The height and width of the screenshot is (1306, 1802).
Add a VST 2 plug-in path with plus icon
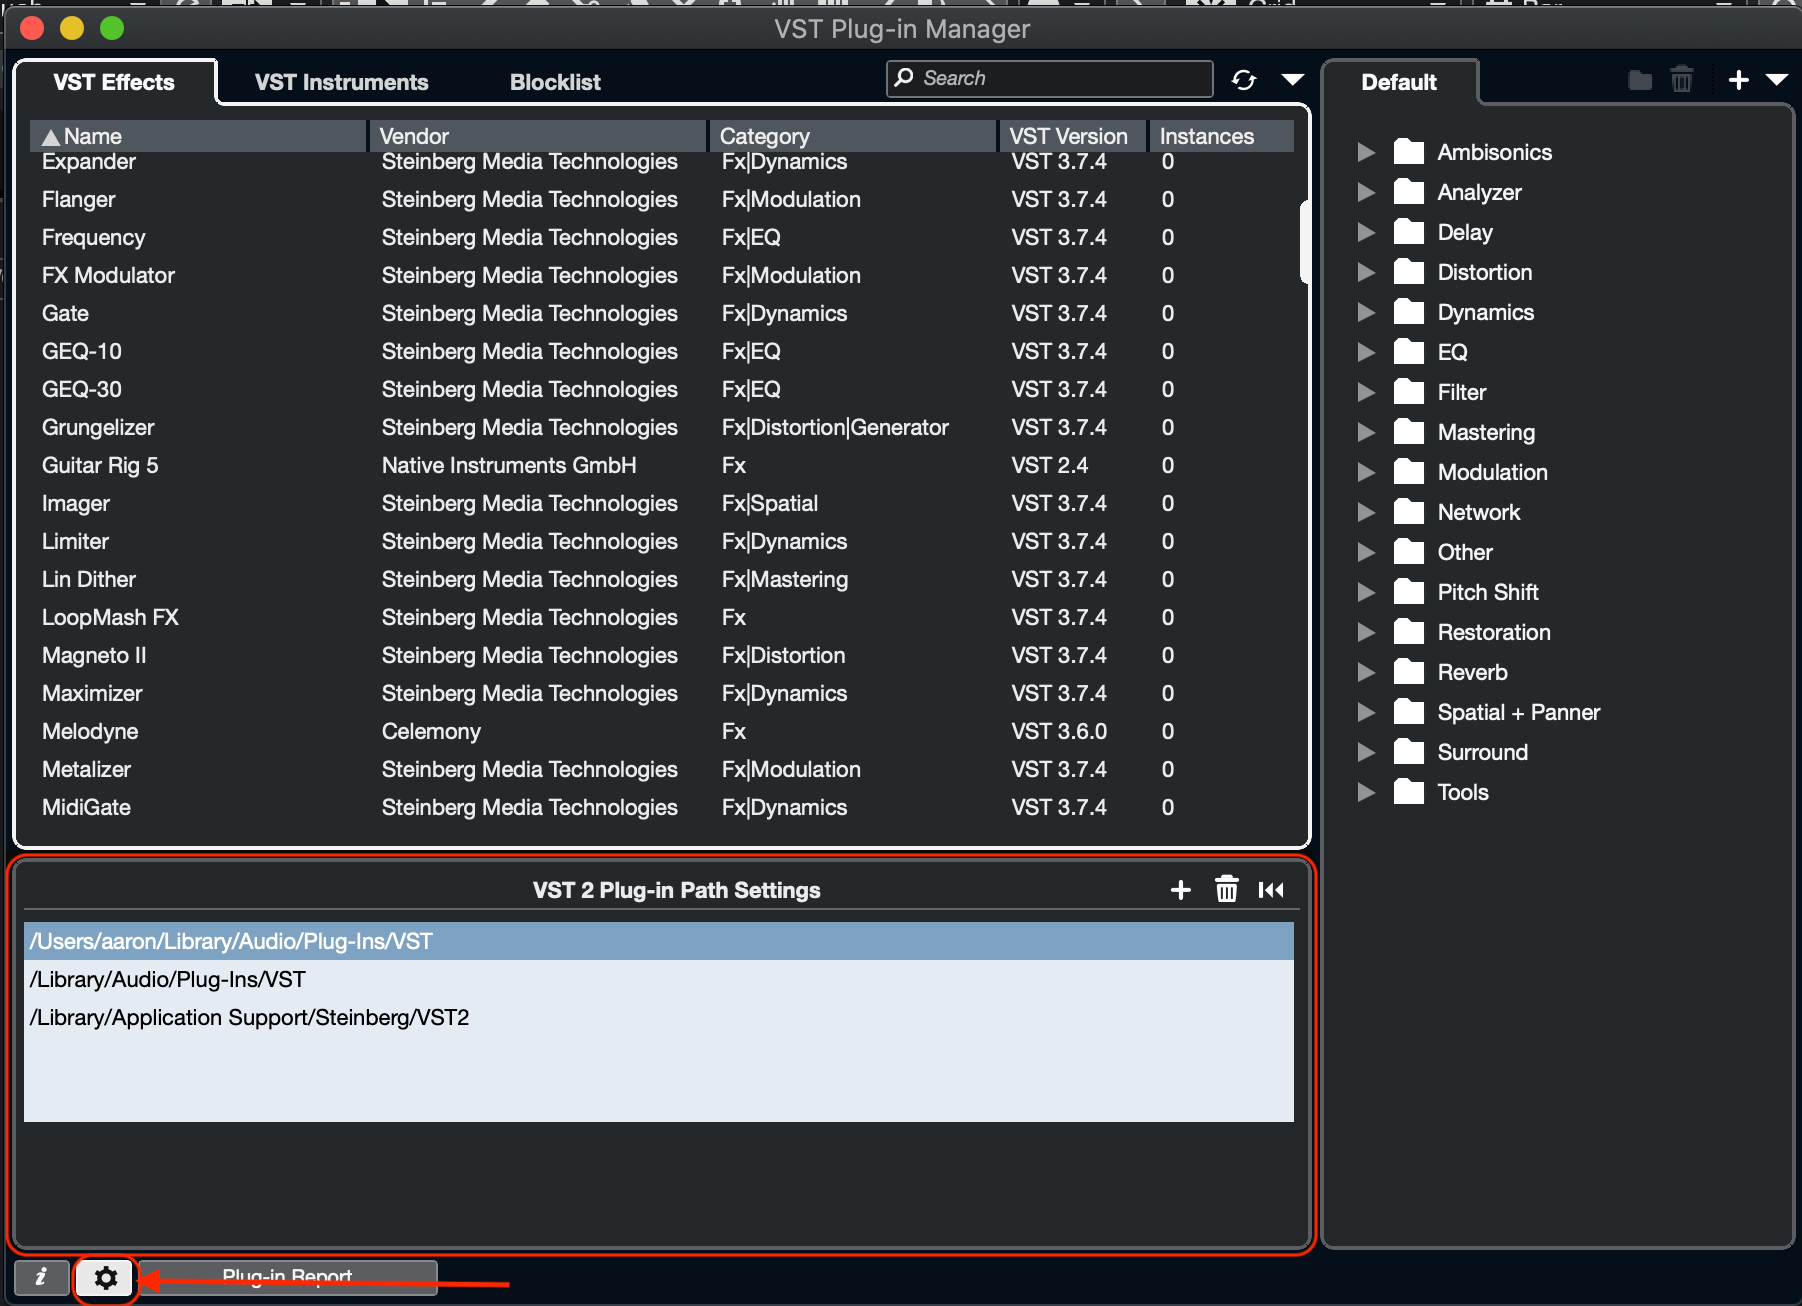1180,890
